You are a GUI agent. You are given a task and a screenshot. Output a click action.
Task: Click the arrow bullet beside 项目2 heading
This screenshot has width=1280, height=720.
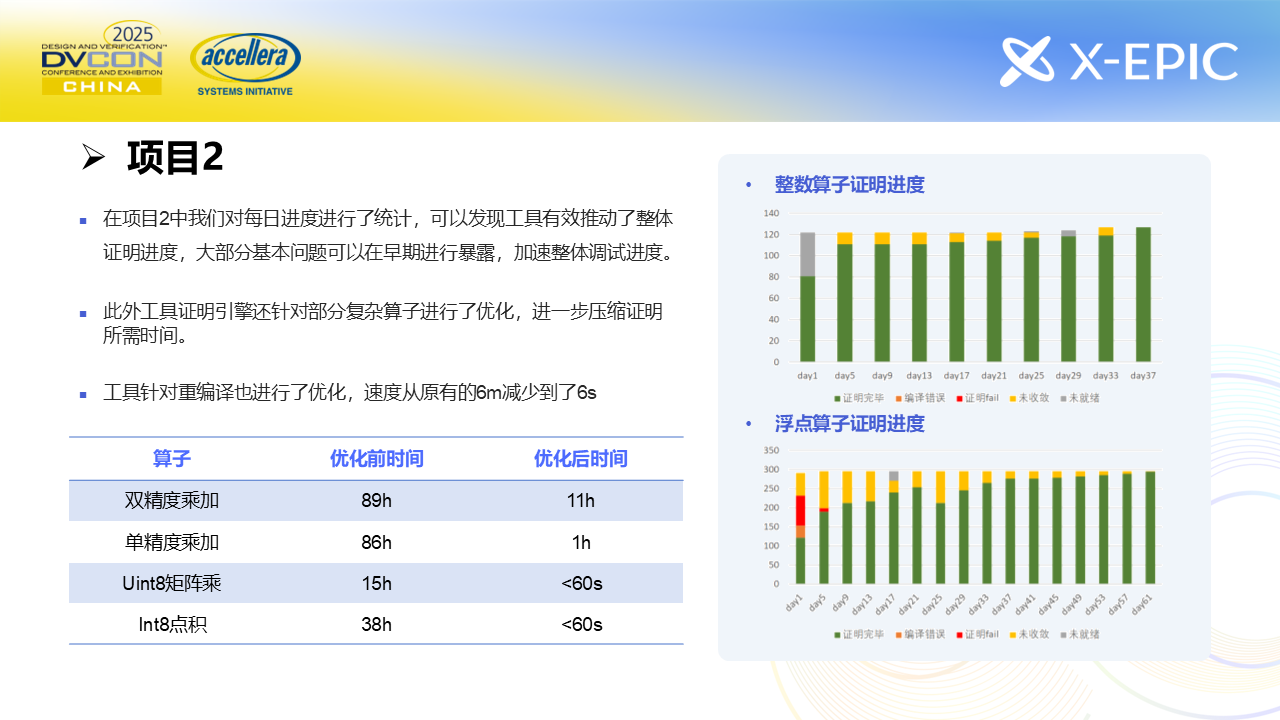(x=94, y=157)
